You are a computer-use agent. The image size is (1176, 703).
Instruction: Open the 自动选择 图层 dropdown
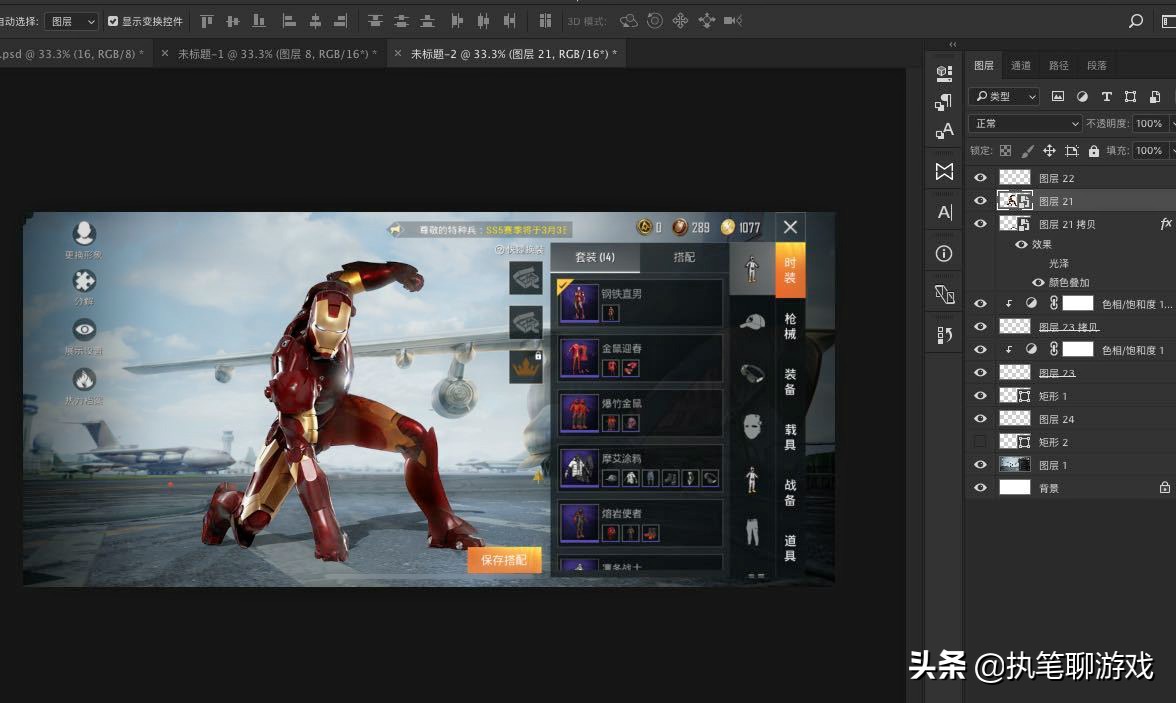[x=72, y=21]
